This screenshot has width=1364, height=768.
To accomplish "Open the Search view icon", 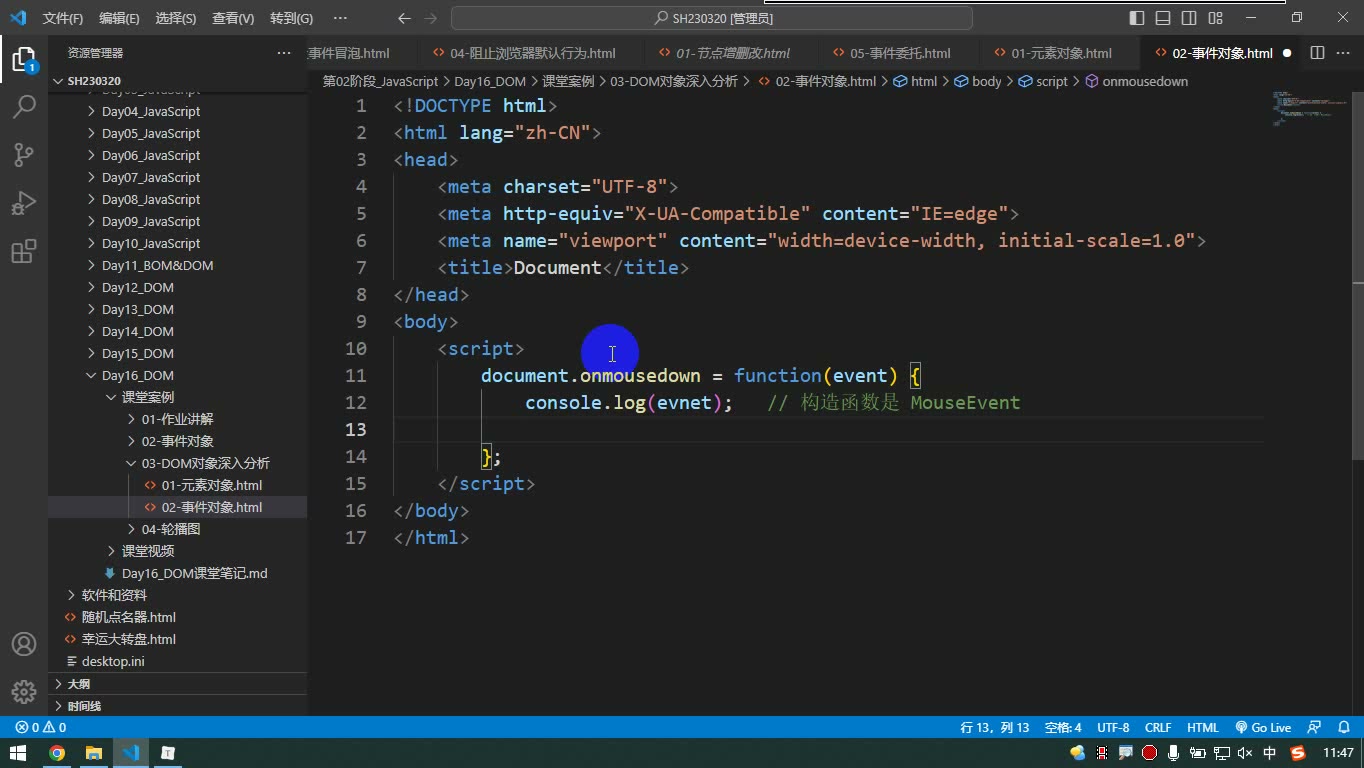I will [x=23, y=107].
